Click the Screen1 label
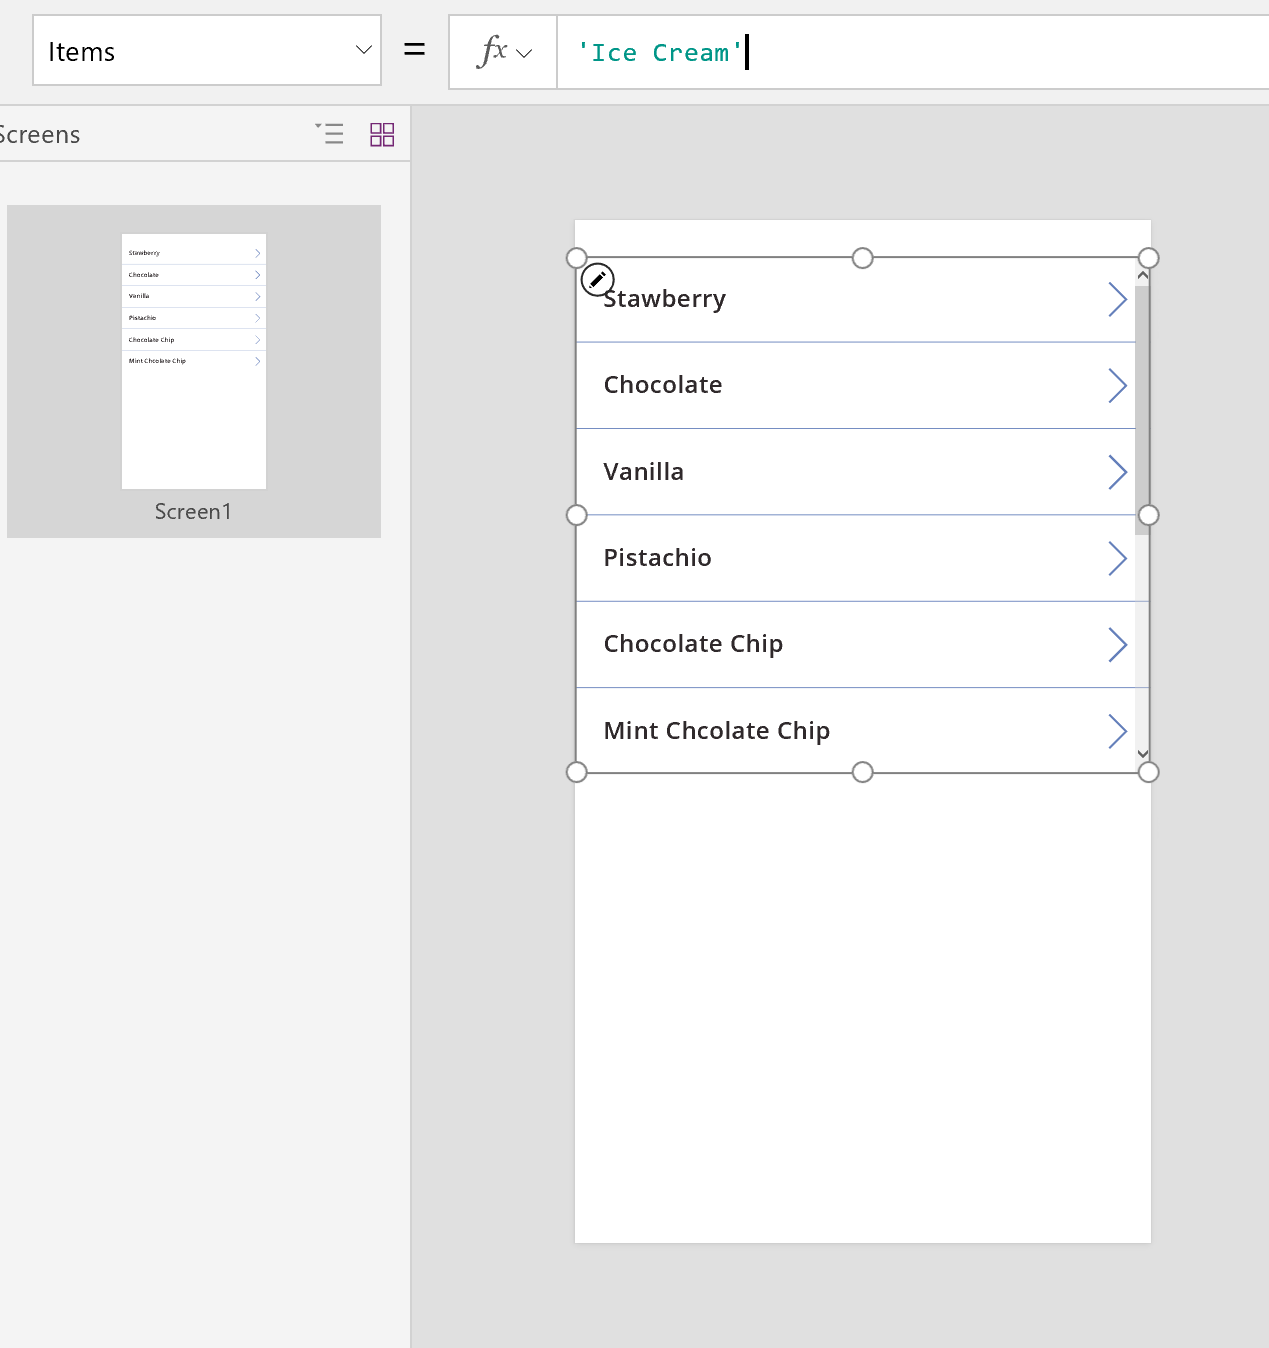1269x1348 pixels. pos(193,512)
